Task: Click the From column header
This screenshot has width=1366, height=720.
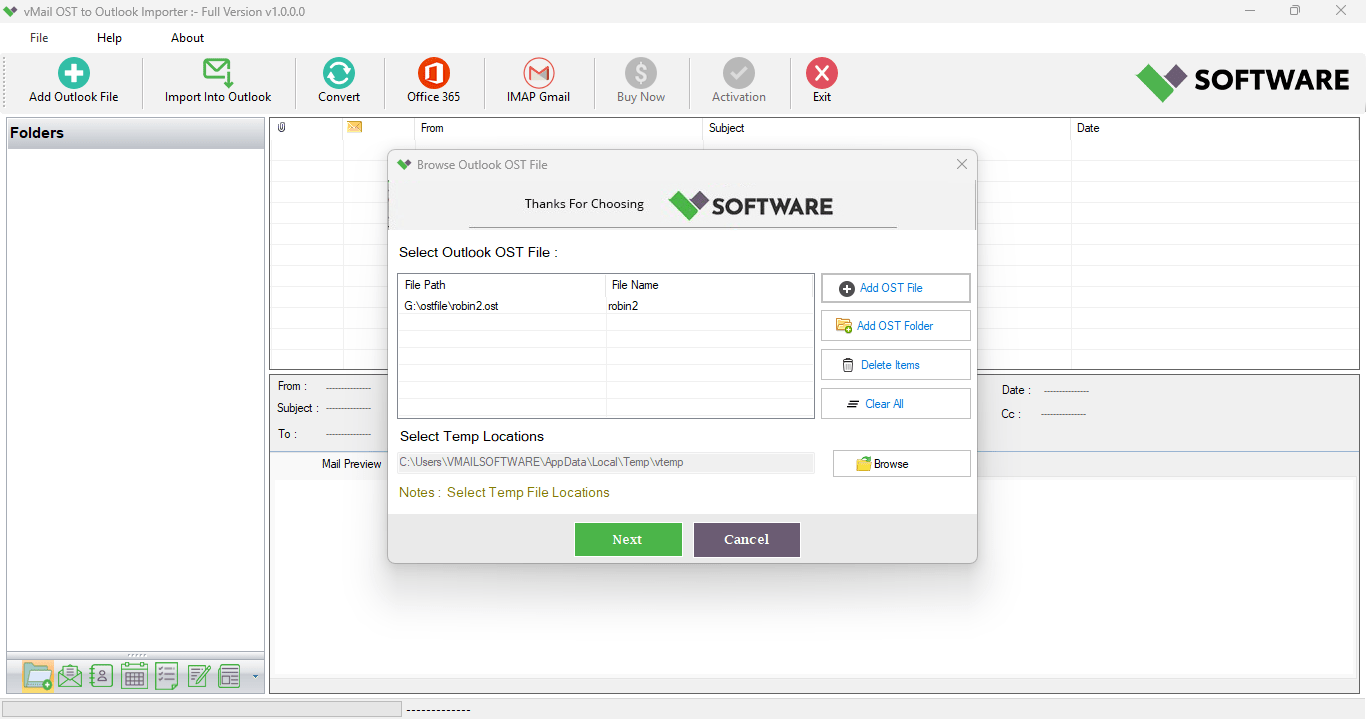Action: click(x=559, y=128)
